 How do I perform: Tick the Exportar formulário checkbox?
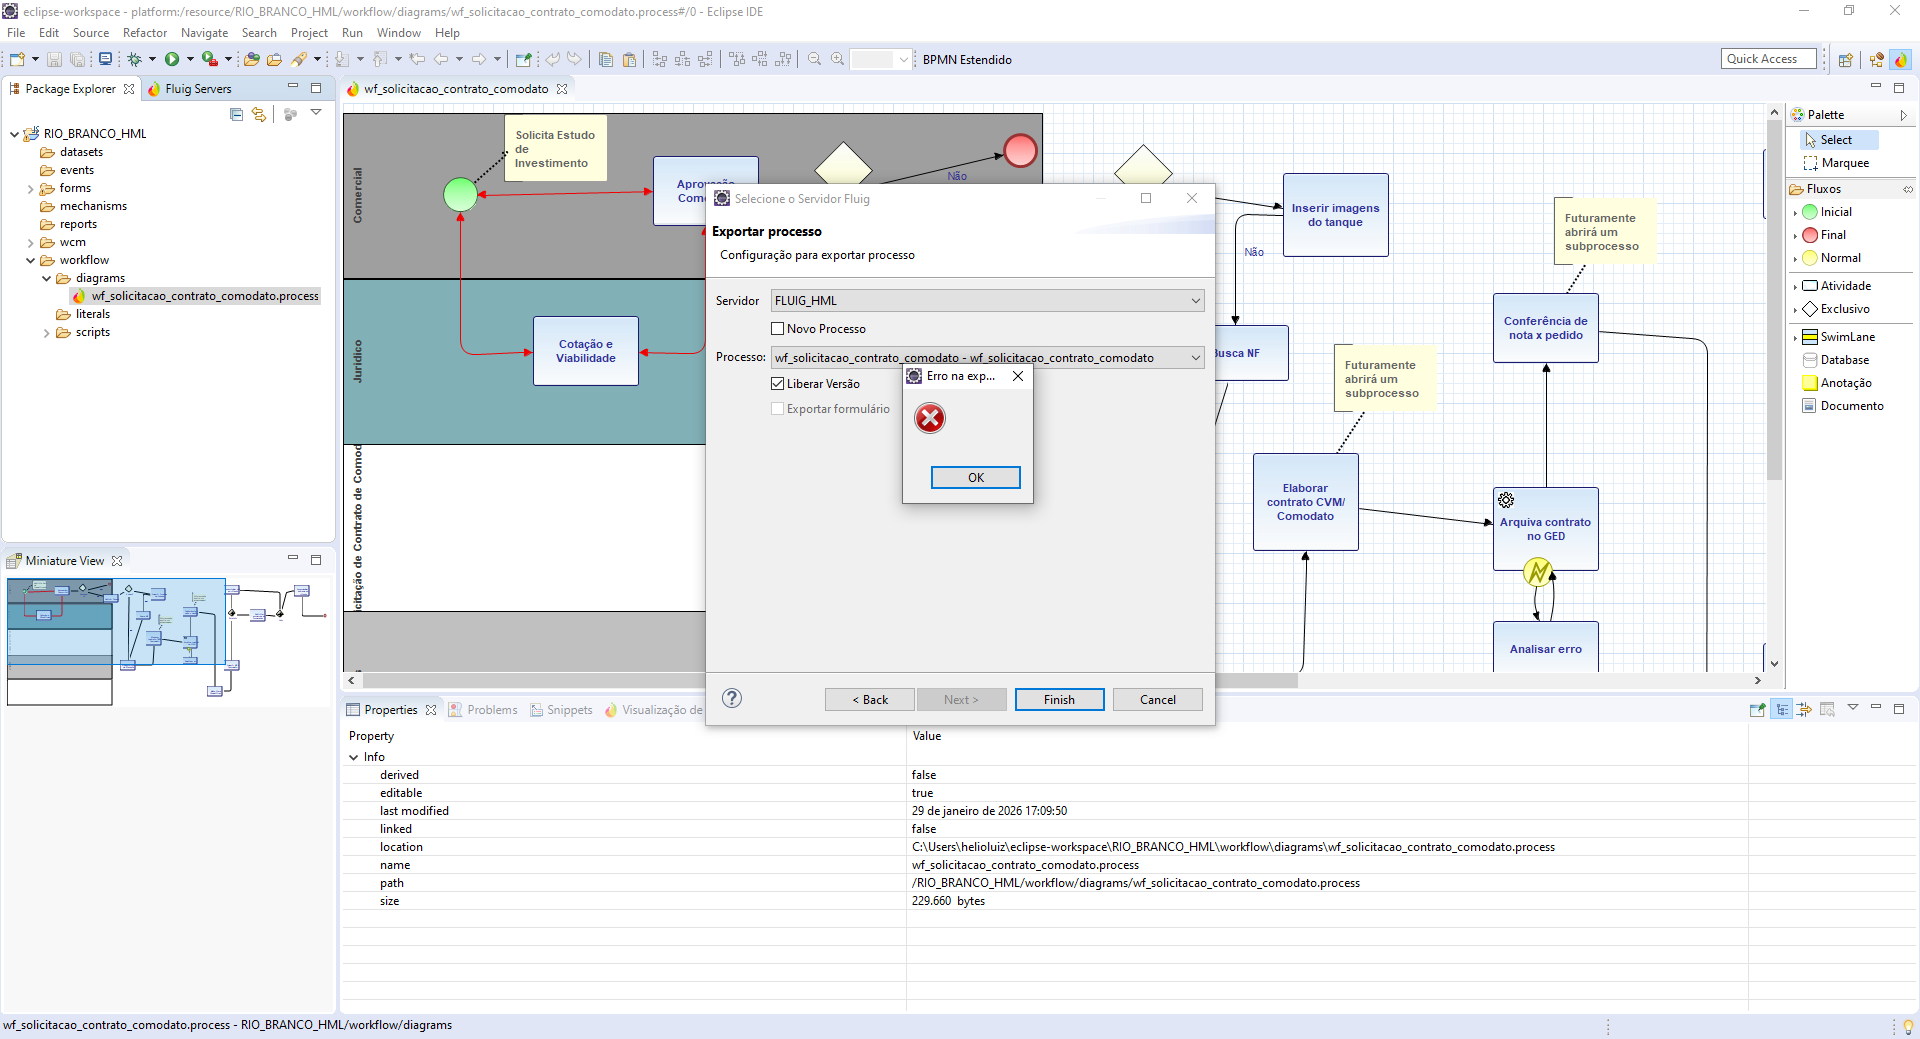click(x=778, y=409)
